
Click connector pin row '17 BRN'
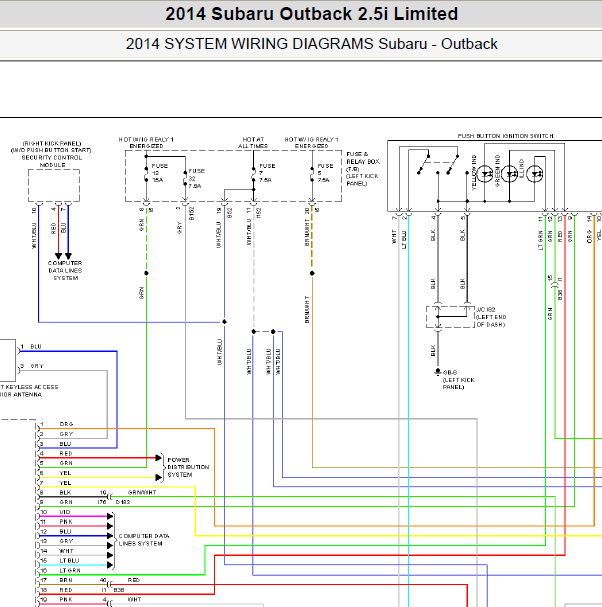tap(57, 580)
